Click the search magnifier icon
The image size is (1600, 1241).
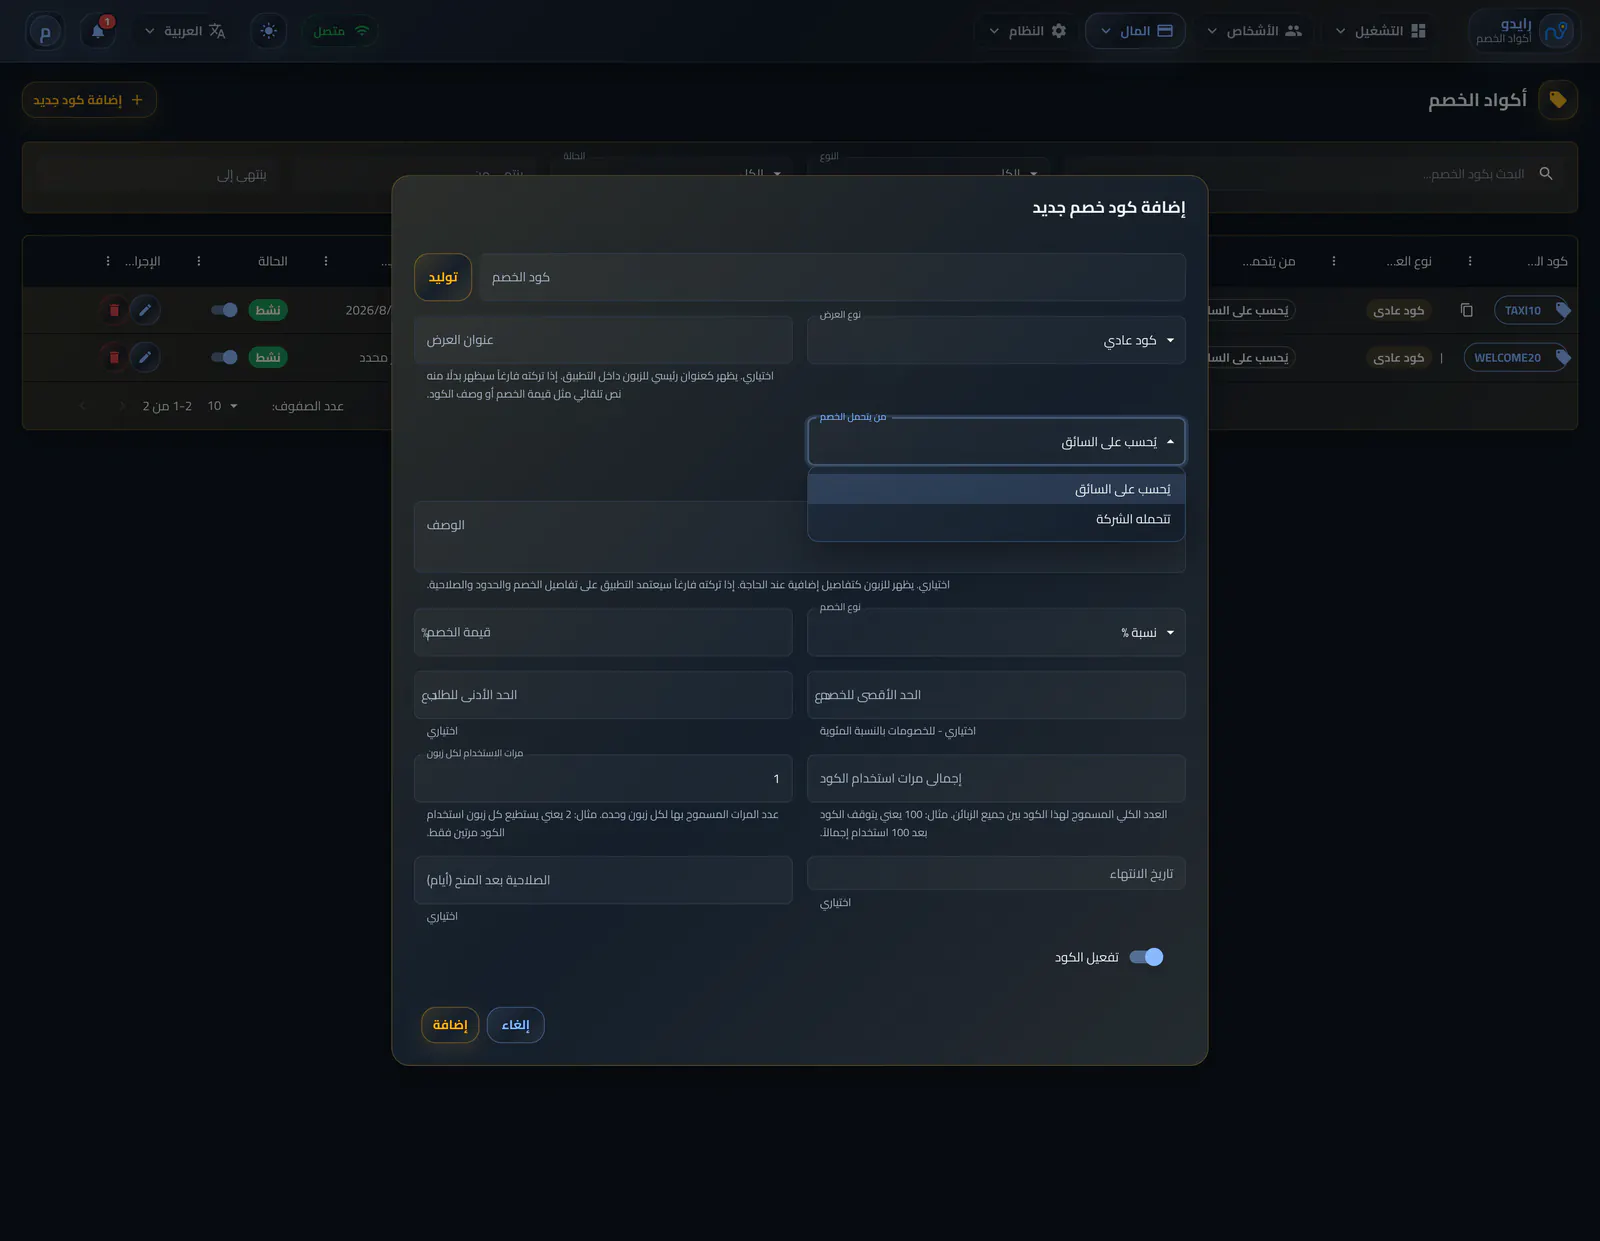click(x=1546, y=174)
